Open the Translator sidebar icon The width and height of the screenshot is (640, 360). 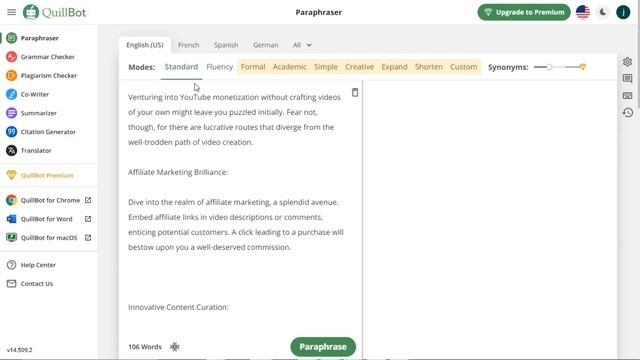(x=11, y=151)
